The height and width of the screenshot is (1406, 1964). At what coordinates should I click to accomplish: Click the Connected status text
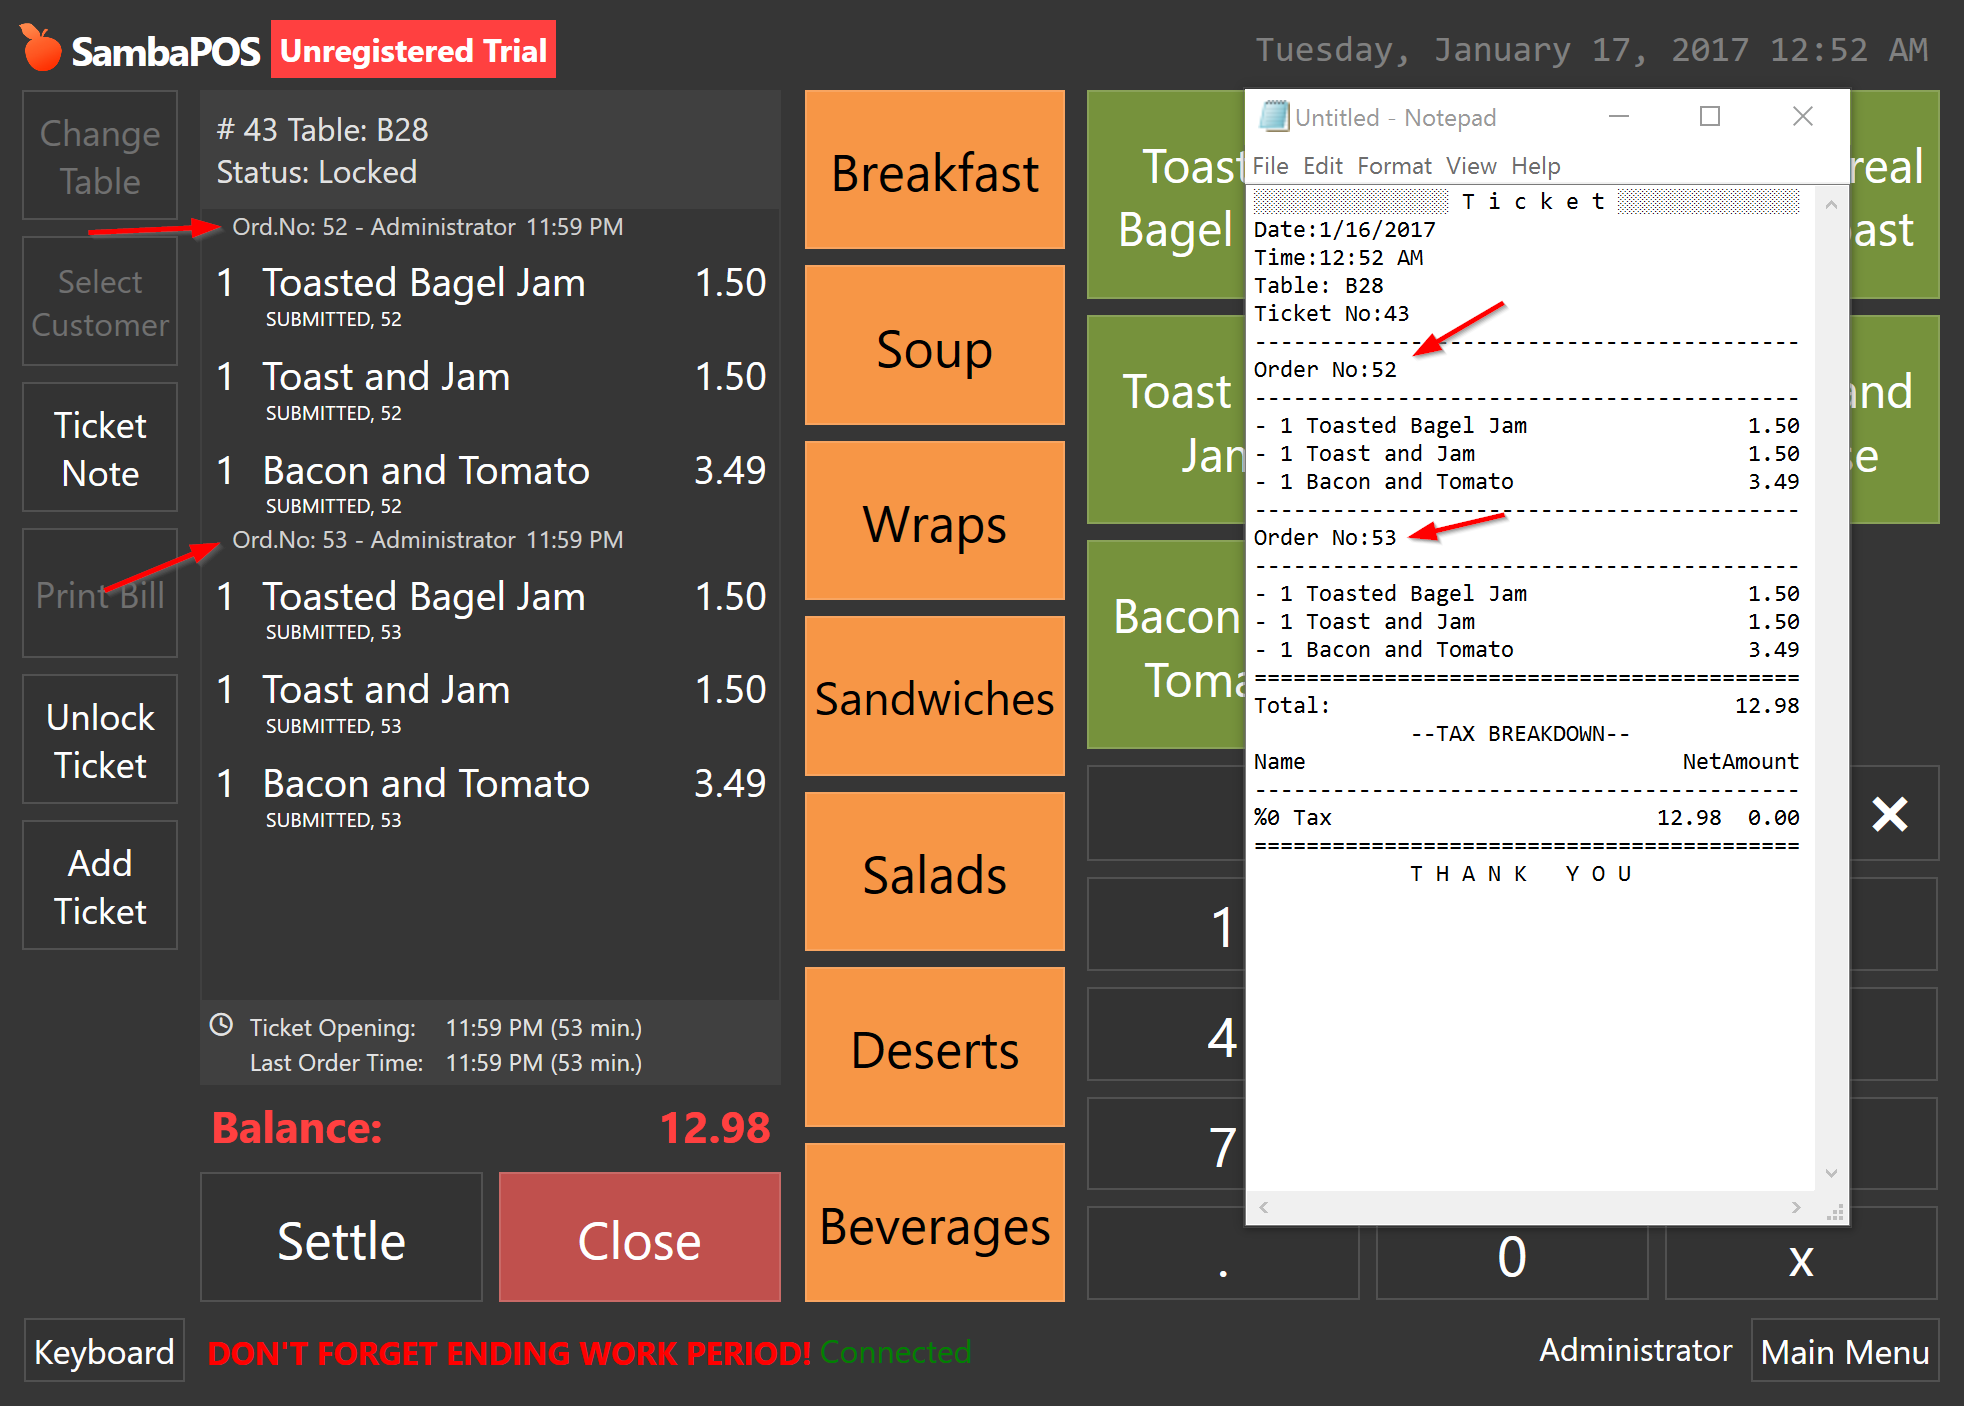pos(895,1352)
